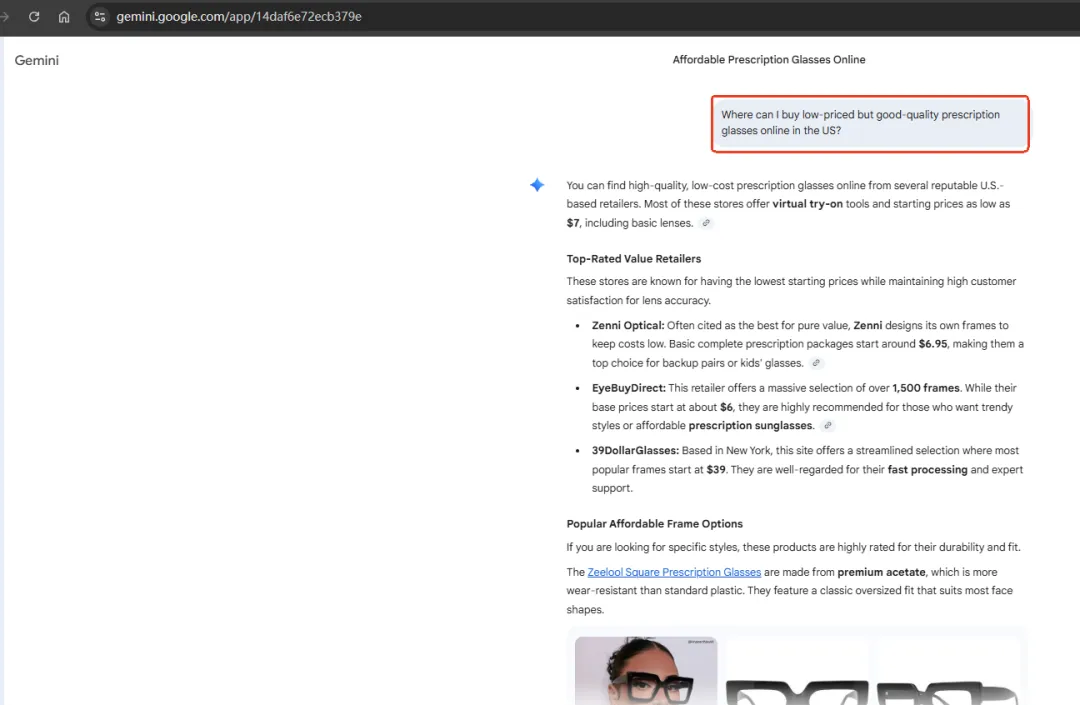Image resolution: width=1080 pixels, height=705 pixels.
Task: Click the bold '$6.95' price text
Action: (933, 344)
